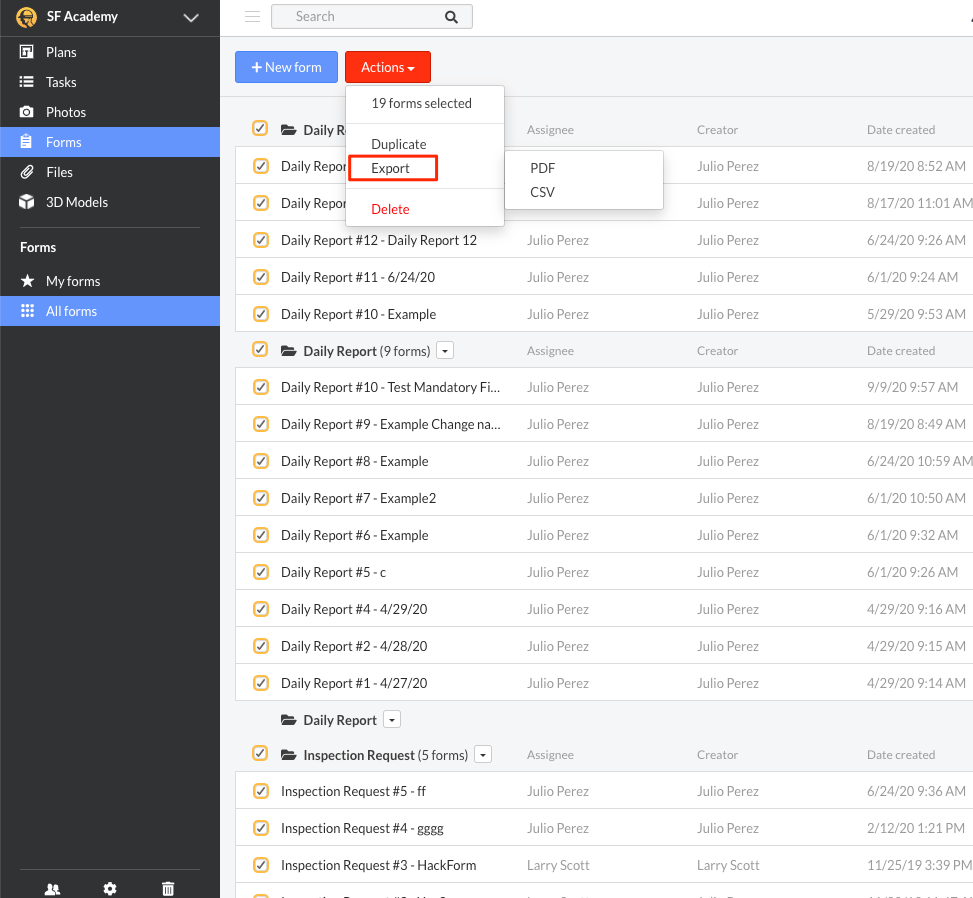This screenshot has height=898, width=973.
Task: Click Assignee header in Inspection Request group
Action: pos(550,755)
